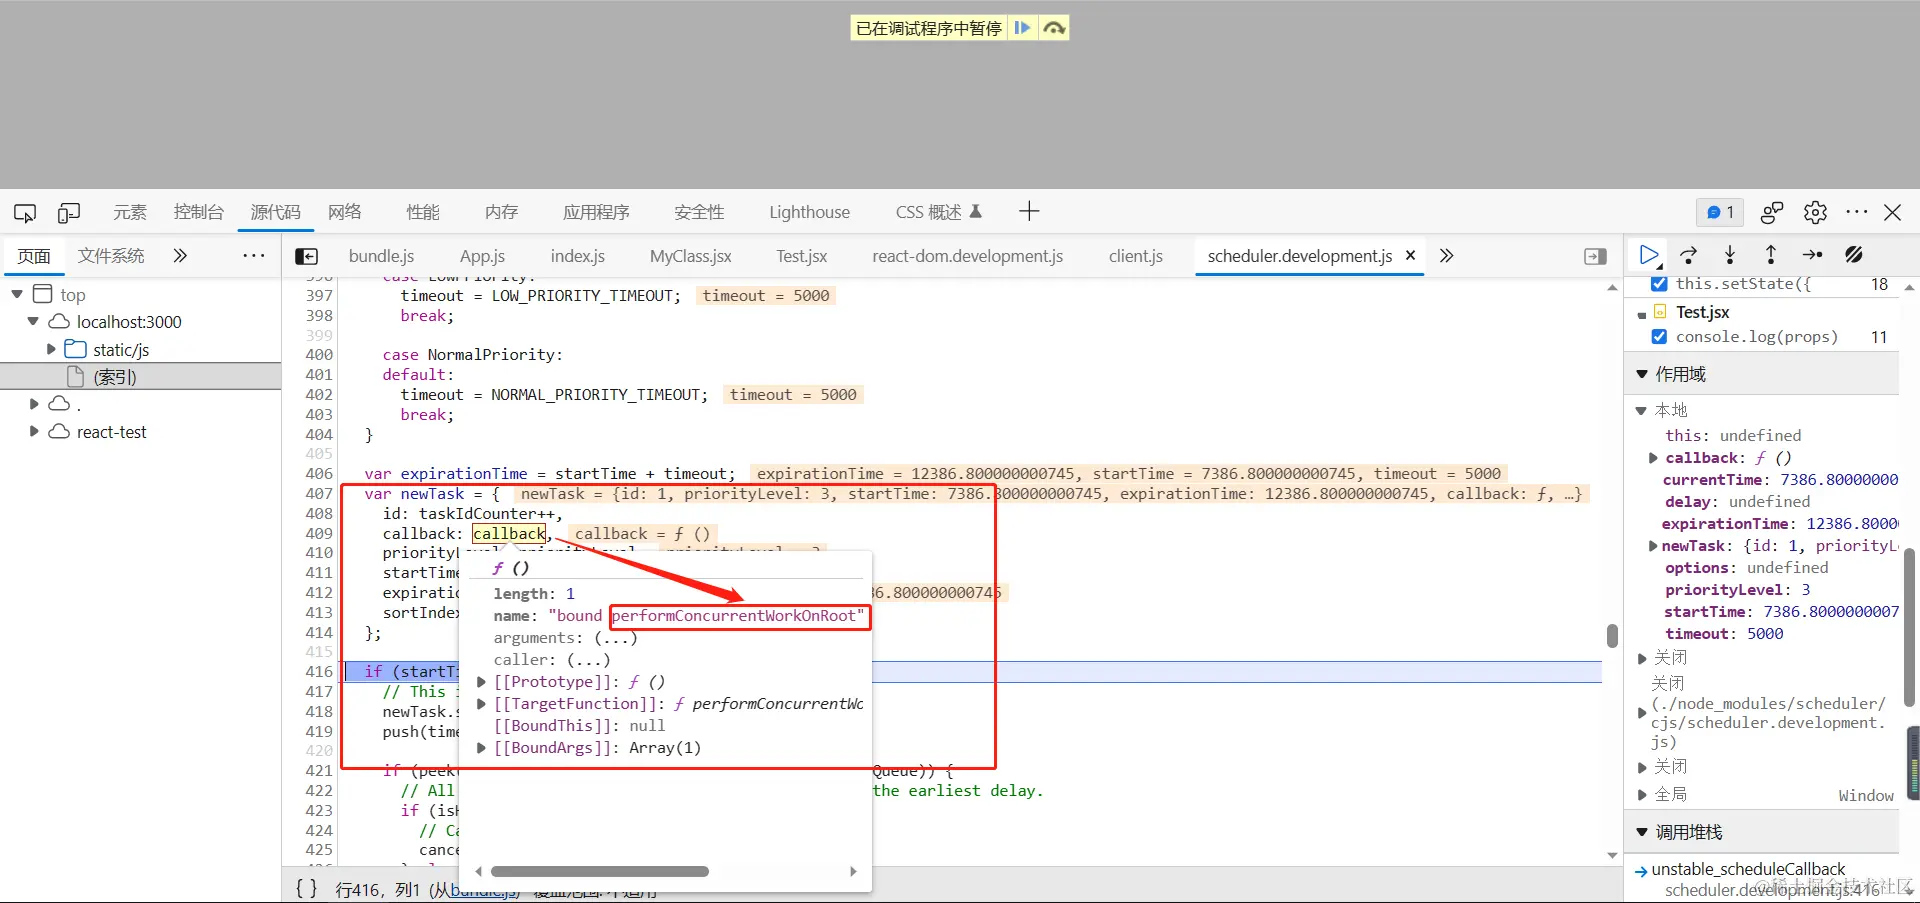Expand [[TargetFunction]] in the hover popup
Viewport: 1920px width, 903px height.
tap(481, 704)
